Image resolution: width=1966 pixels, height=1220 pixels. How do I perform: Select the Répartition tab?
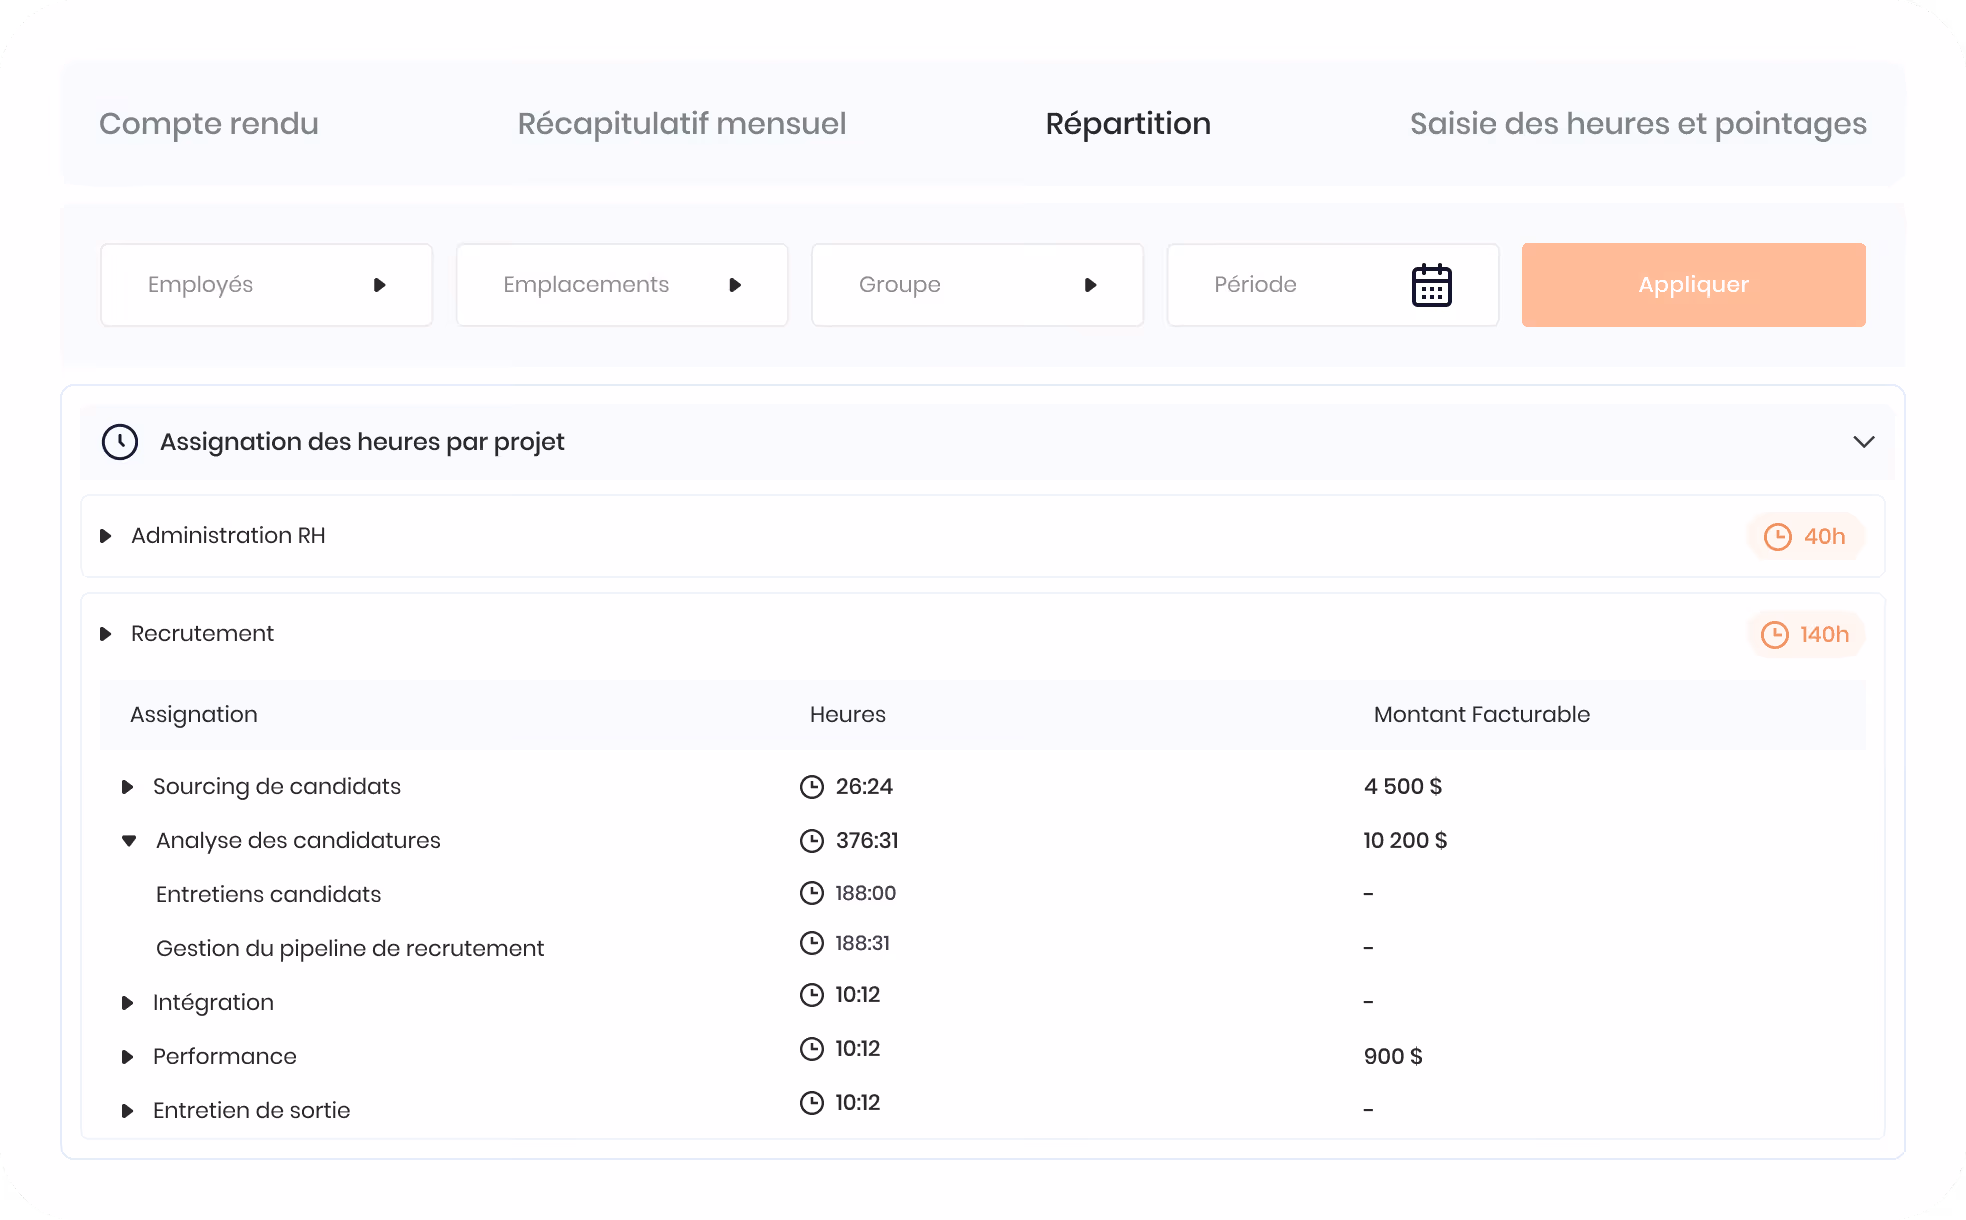point(1128,123)
